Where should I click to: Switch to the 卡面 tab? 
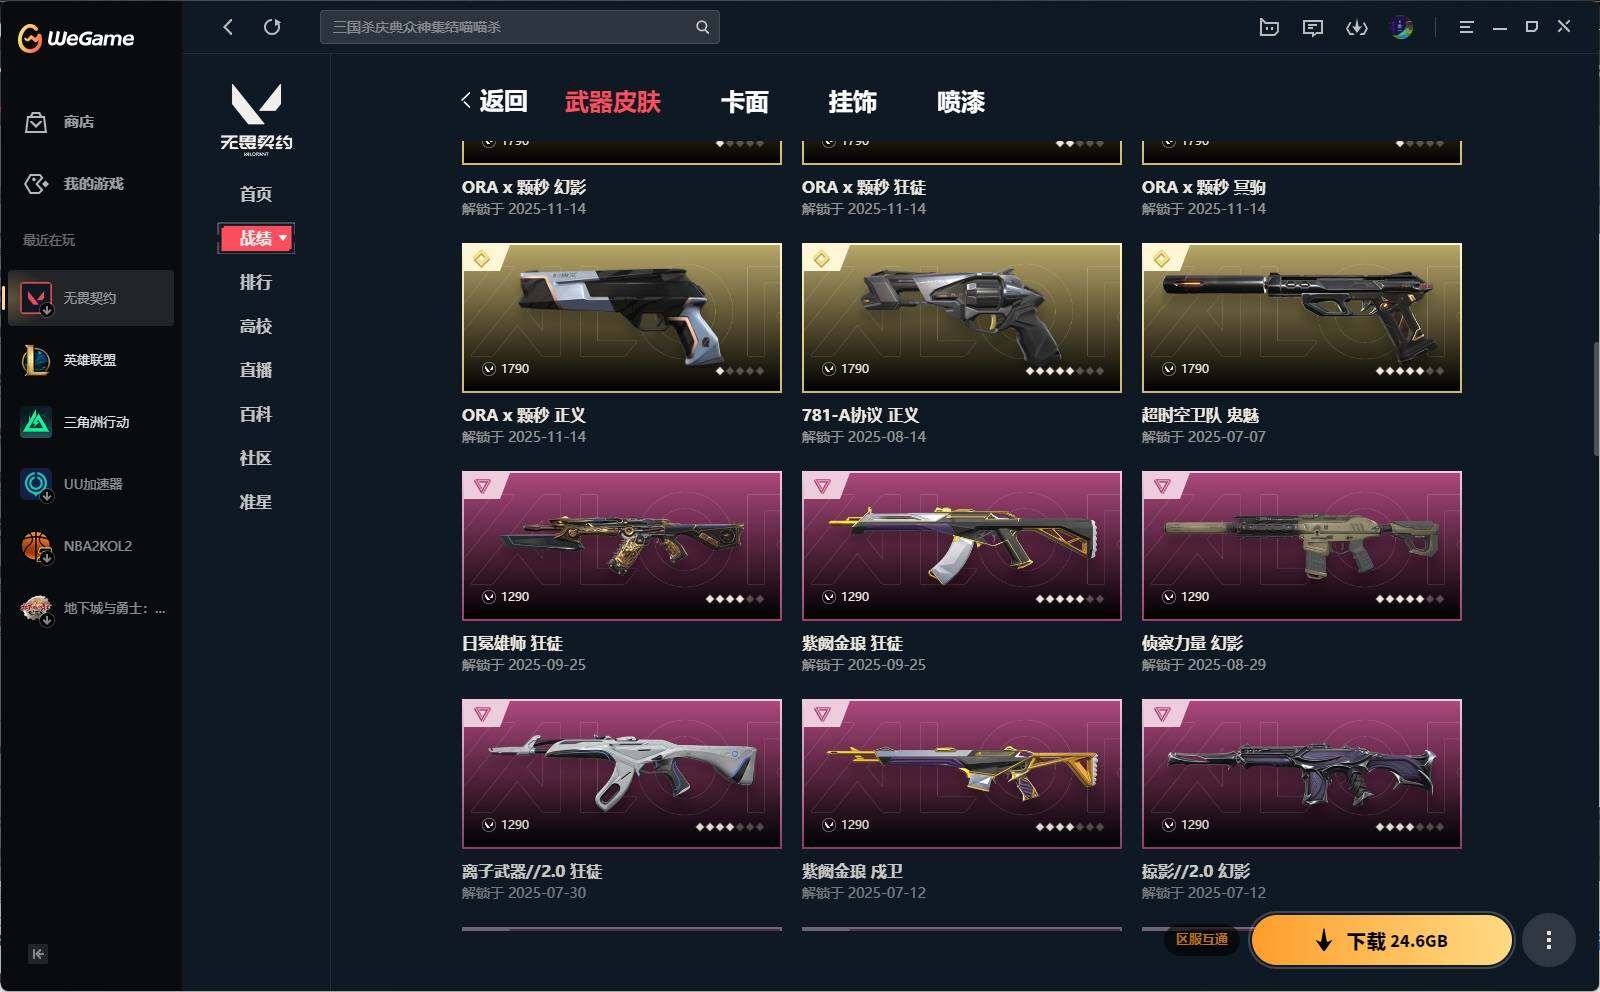(745, 102)
